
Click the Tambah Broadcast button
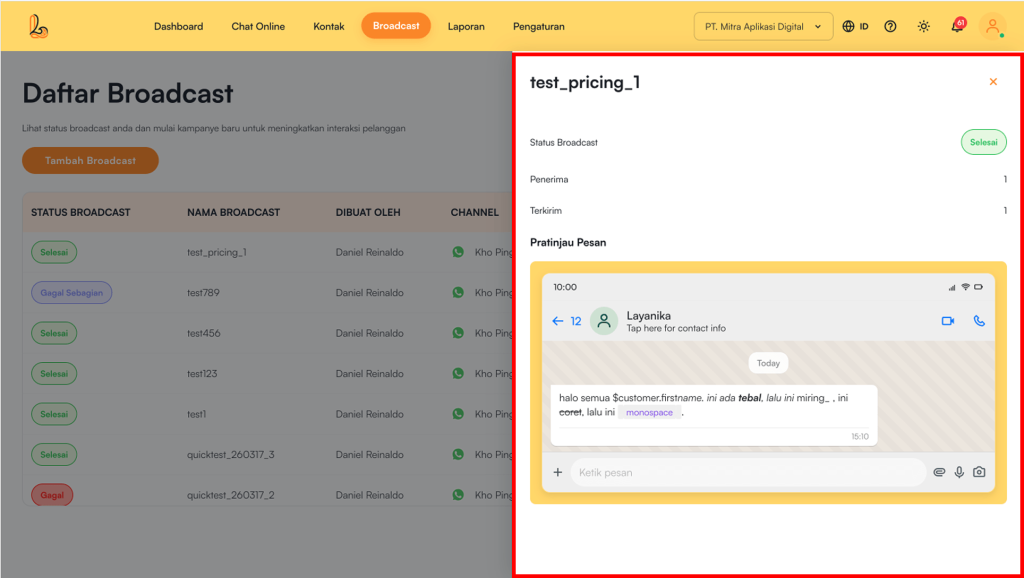click(x=90, y=160)
